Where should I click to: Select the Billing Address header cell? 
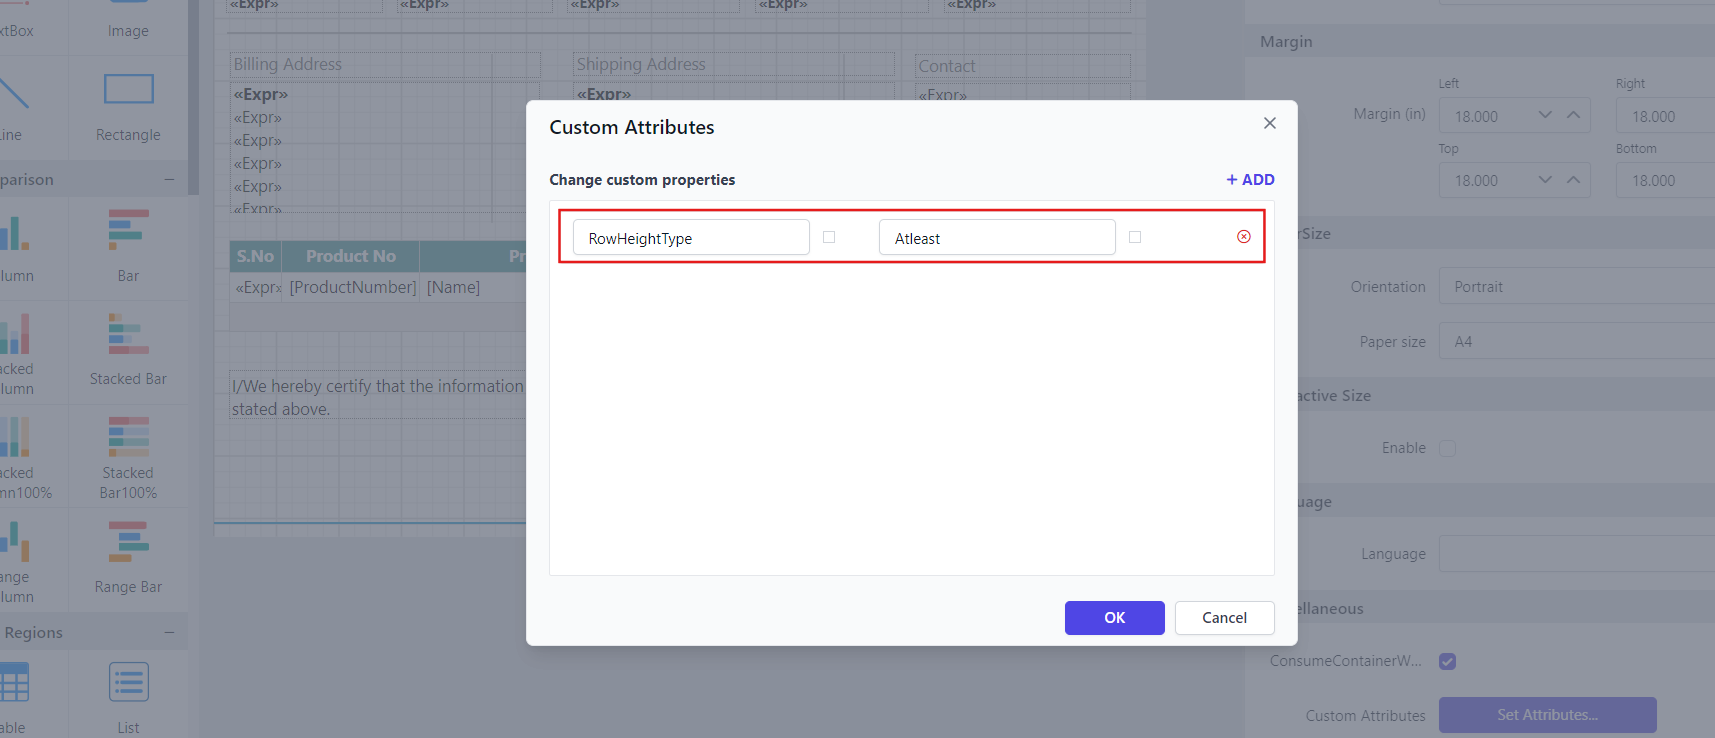385,65
